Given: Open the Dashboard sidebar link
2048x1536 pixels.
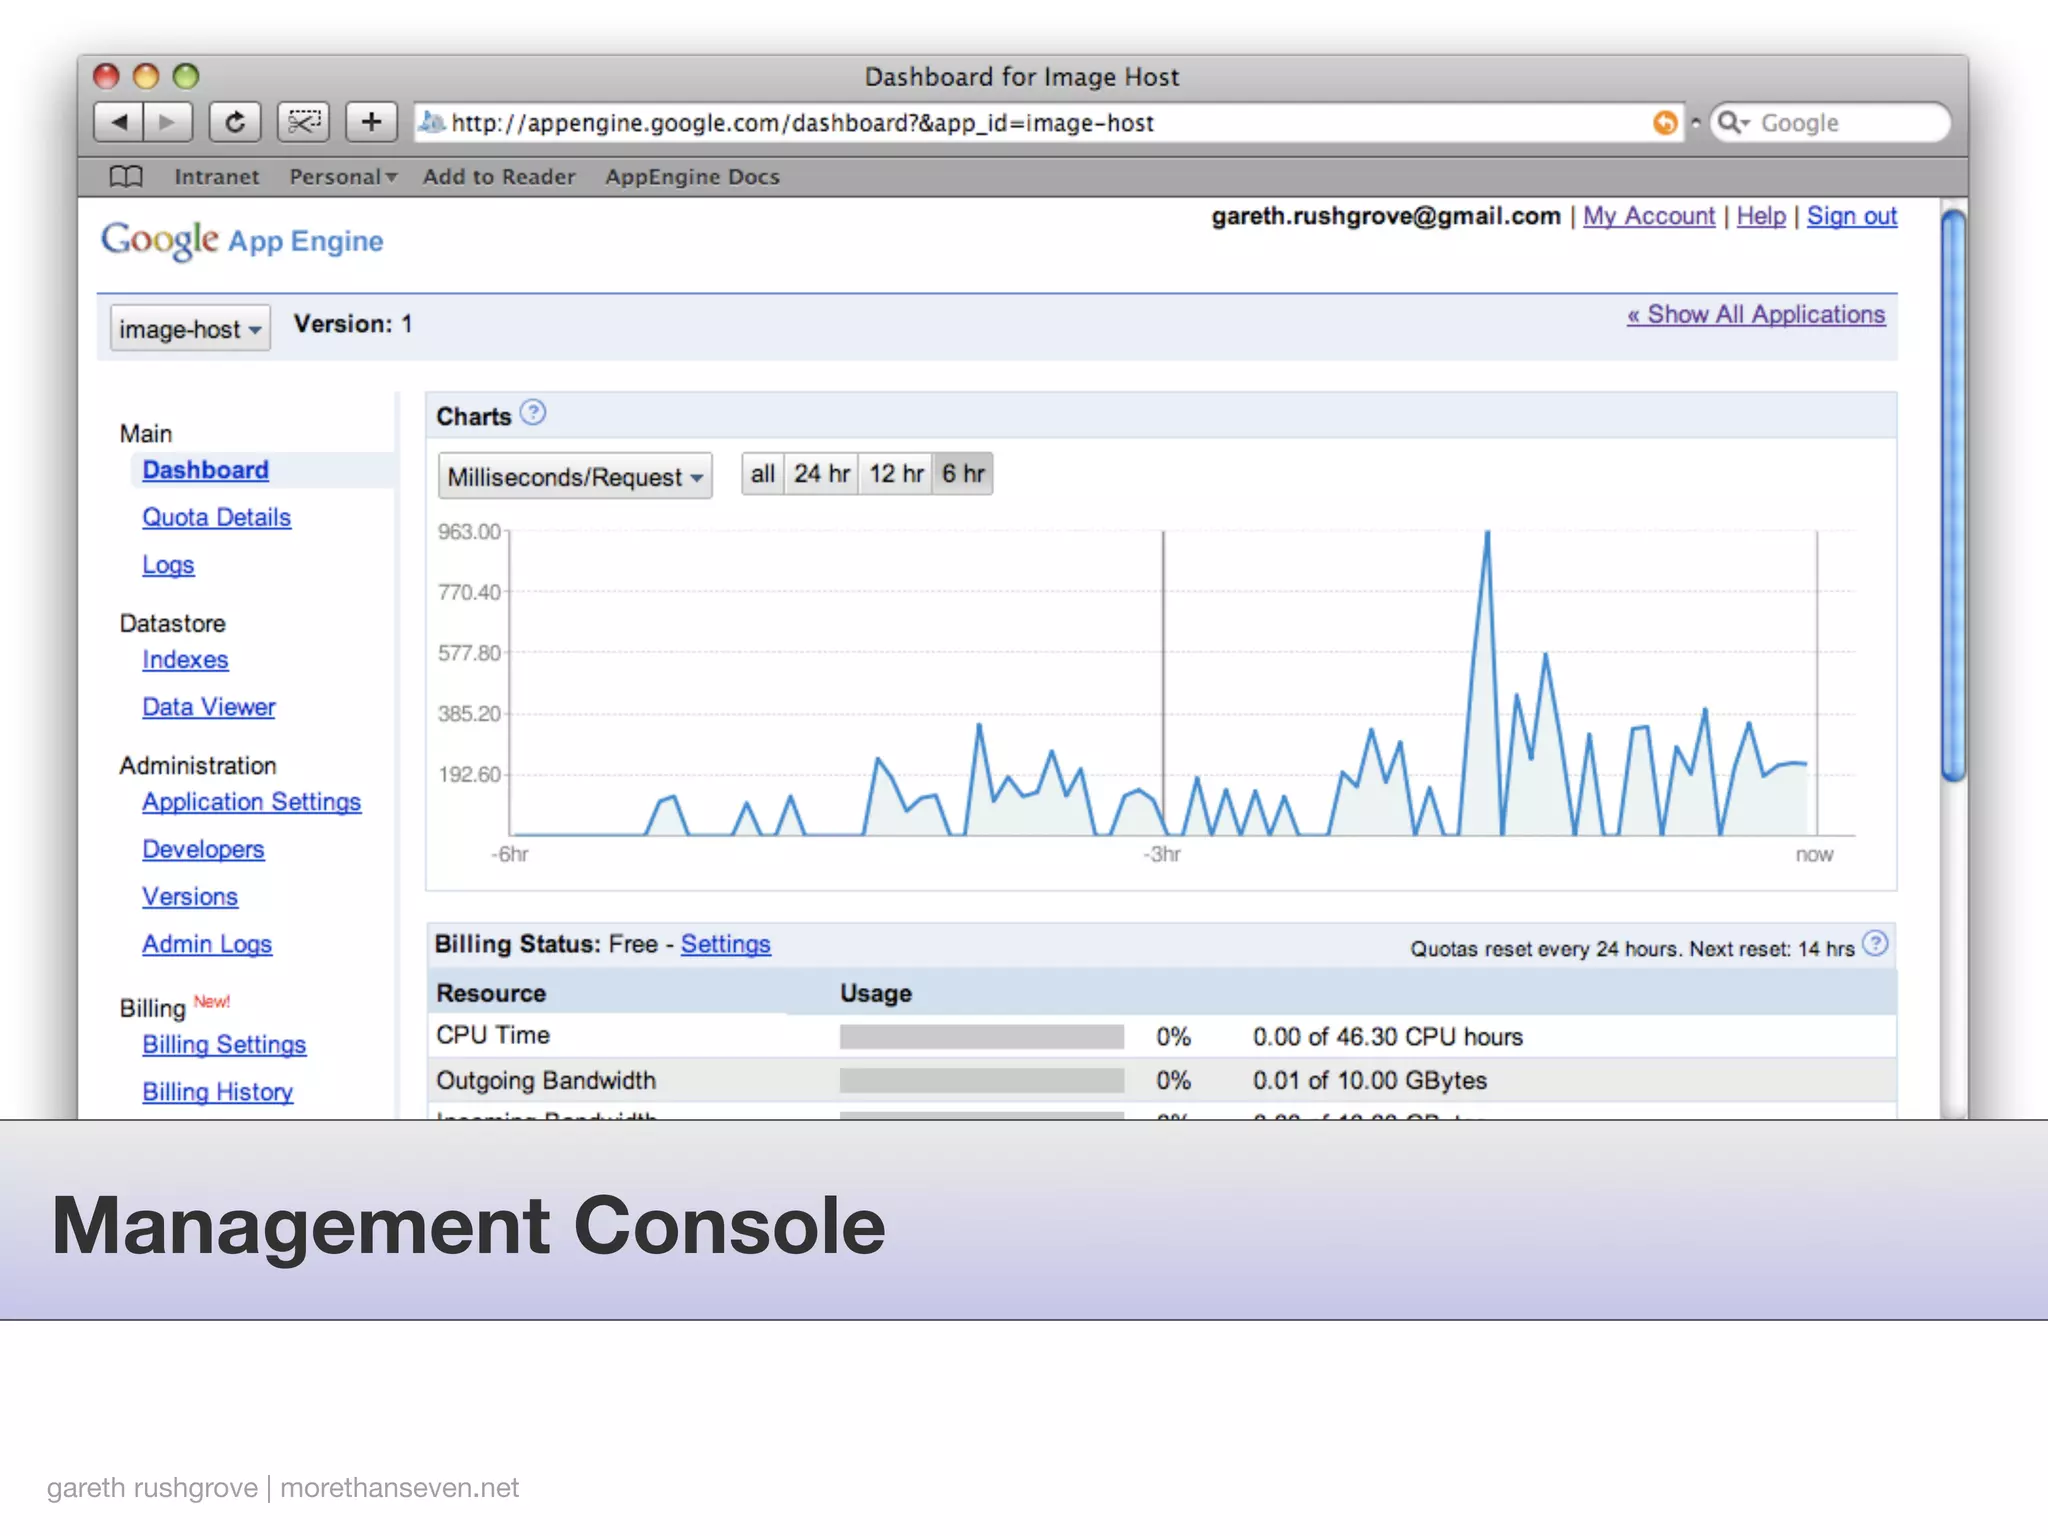Looking at the screenshot, I should [205, 470].
